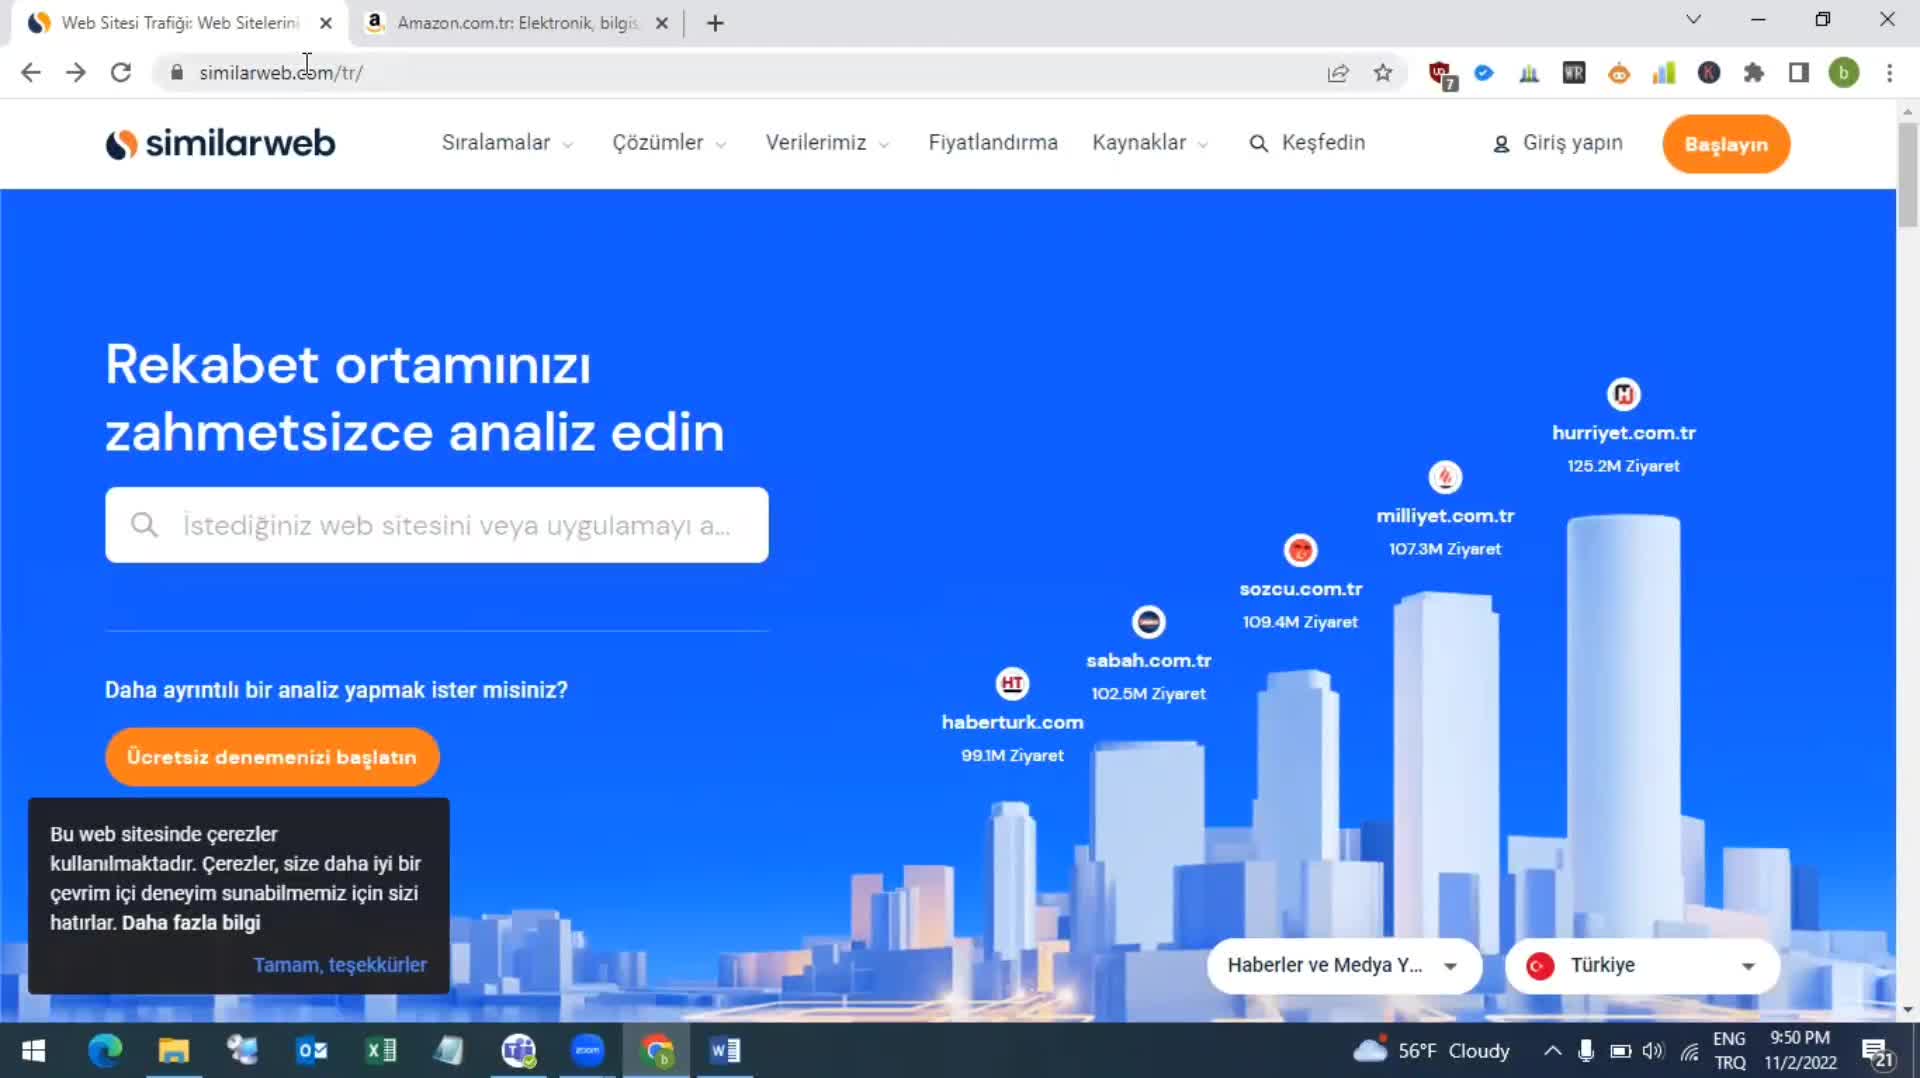Viewport: 1920px width, 1078px height.
Task: Open Zoom from the taskbar
Action: (588, 1051)
